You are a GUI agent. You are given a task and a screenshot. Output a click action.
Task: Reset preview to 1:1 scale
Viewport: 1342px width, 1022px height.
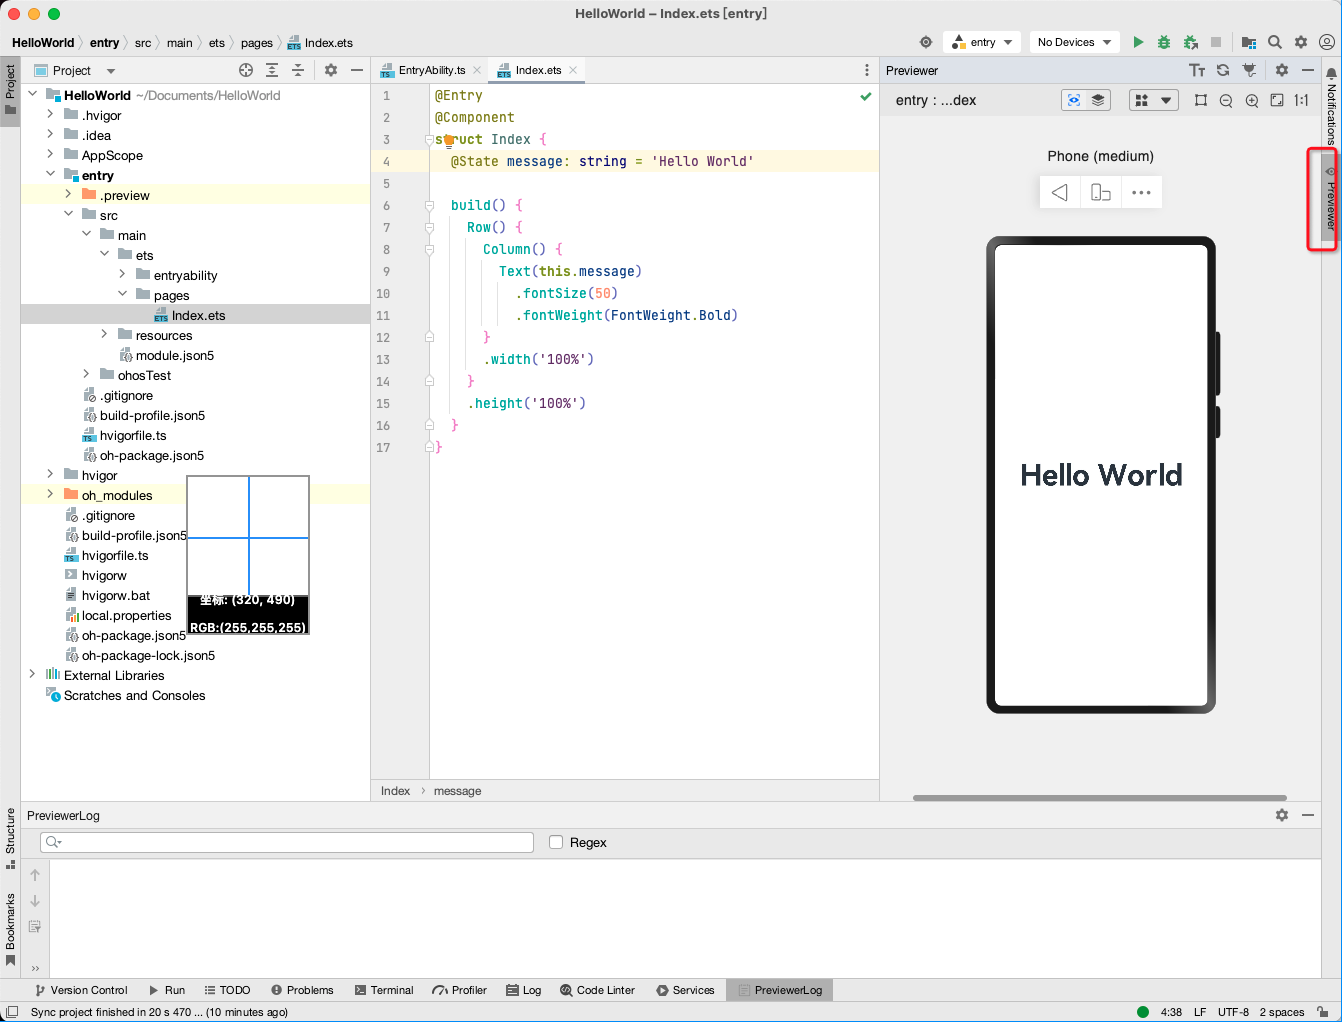pyautogui.click(x=1302, y=100)
